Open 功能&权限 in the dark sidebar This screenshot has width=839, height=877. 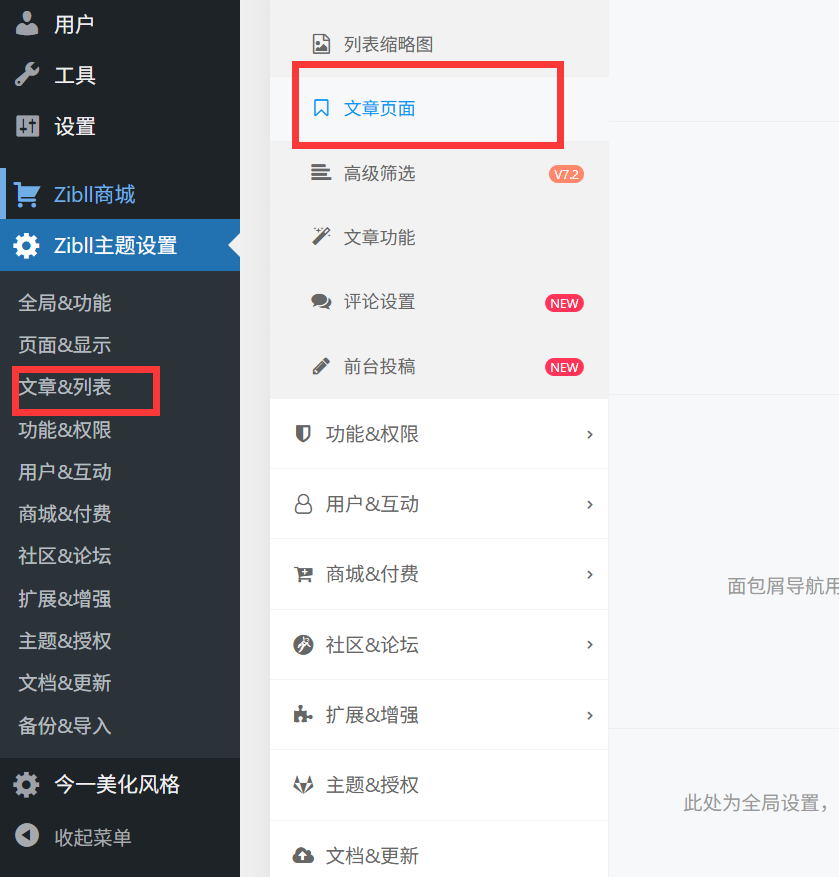point(65,430)
